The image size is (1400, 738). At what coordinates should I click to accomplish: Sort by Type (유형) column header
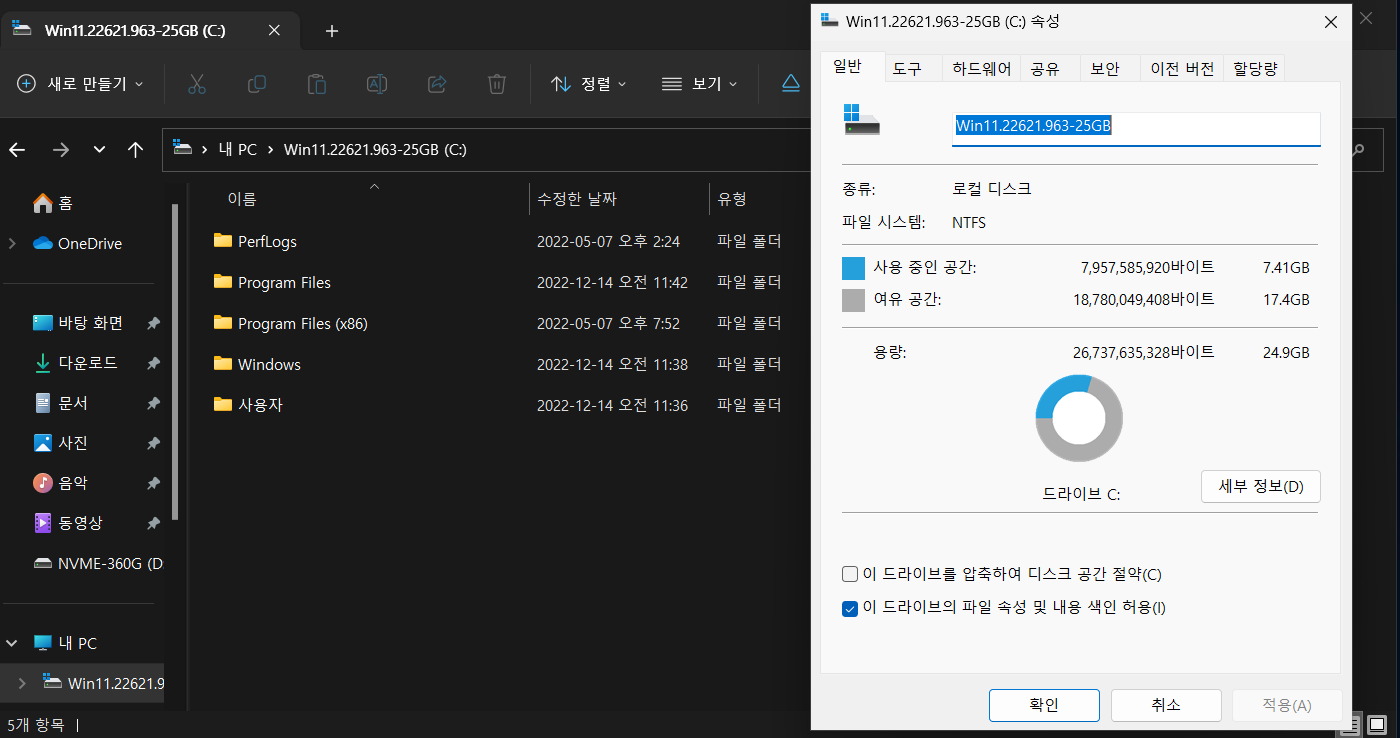(732, 199)
